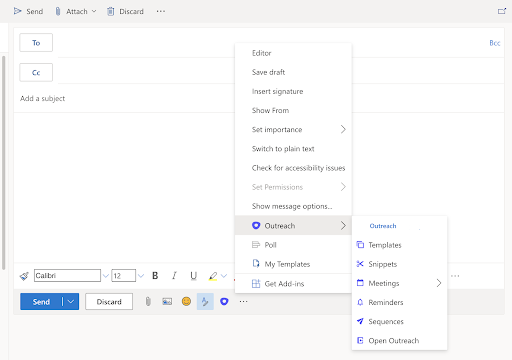Click Send in the top command bar
Viewport: 512px width, 360px height.
(x=28, y=11)
